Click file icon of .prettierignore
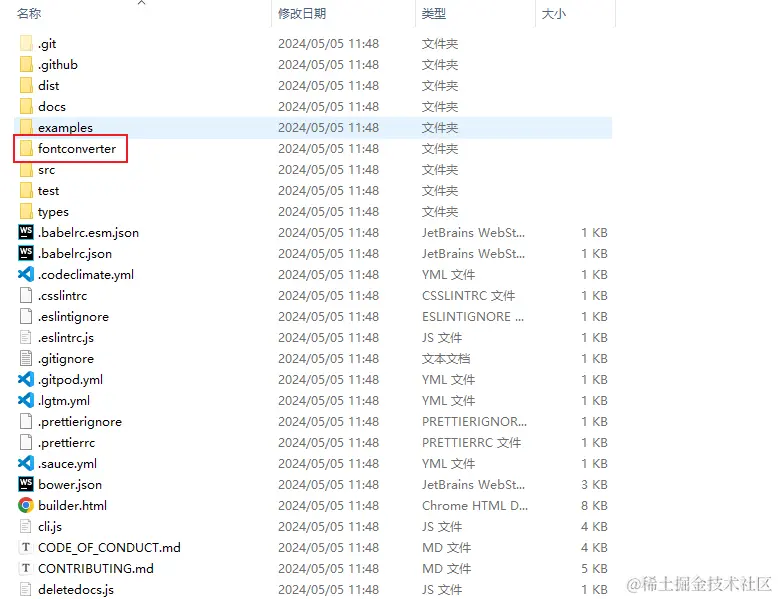 coord(26,421)
